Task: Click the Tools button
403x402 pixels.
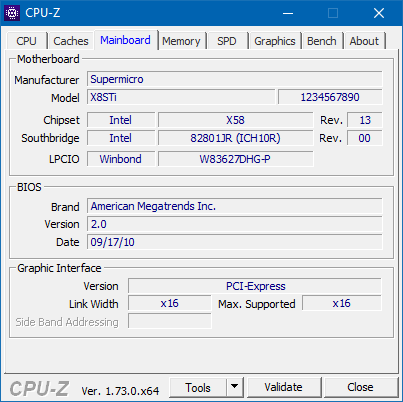Action: [x=198, y=387]
